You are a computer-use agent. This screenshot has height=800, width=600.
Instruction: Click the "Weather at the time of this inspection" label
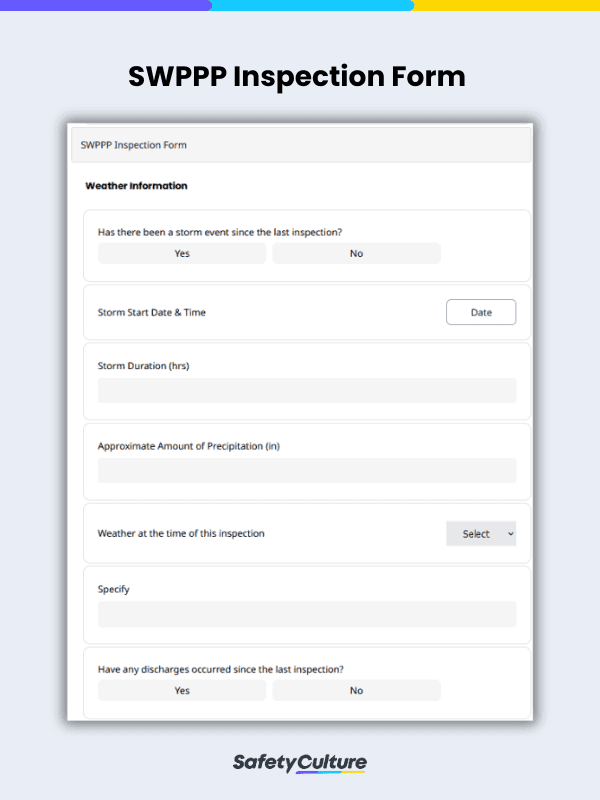pyautogui.click(x=181, y=533)
